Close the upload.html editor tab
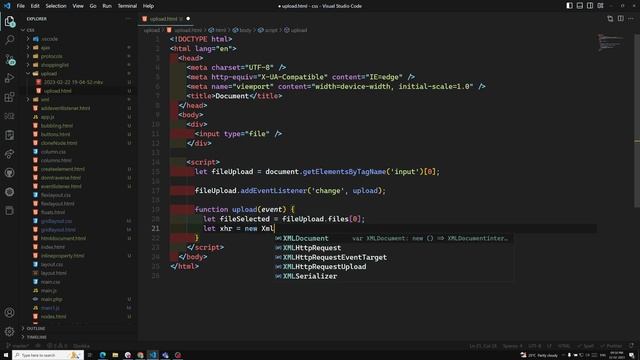This screenshot has width=640, height=360. [188, 19]
